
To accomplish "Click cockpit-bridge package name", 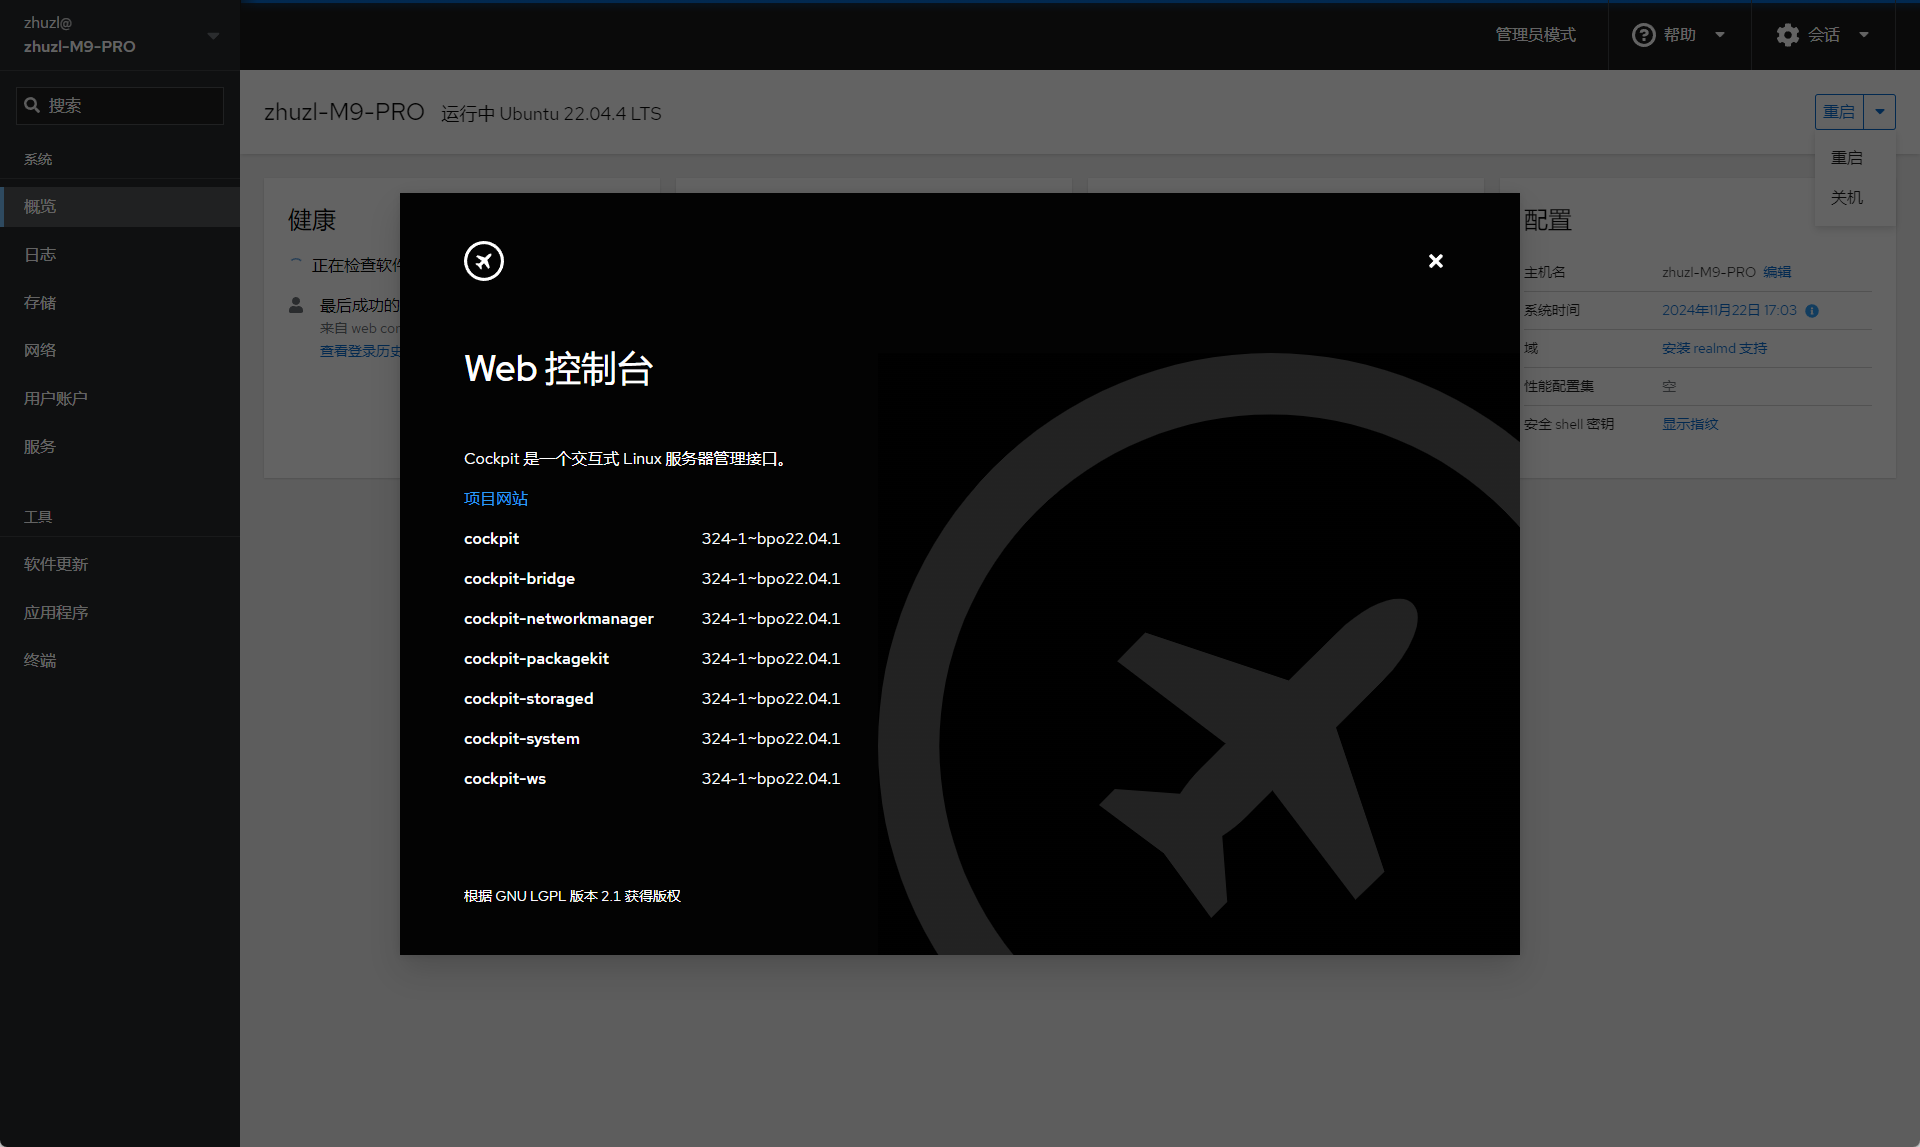I will 519,578.
